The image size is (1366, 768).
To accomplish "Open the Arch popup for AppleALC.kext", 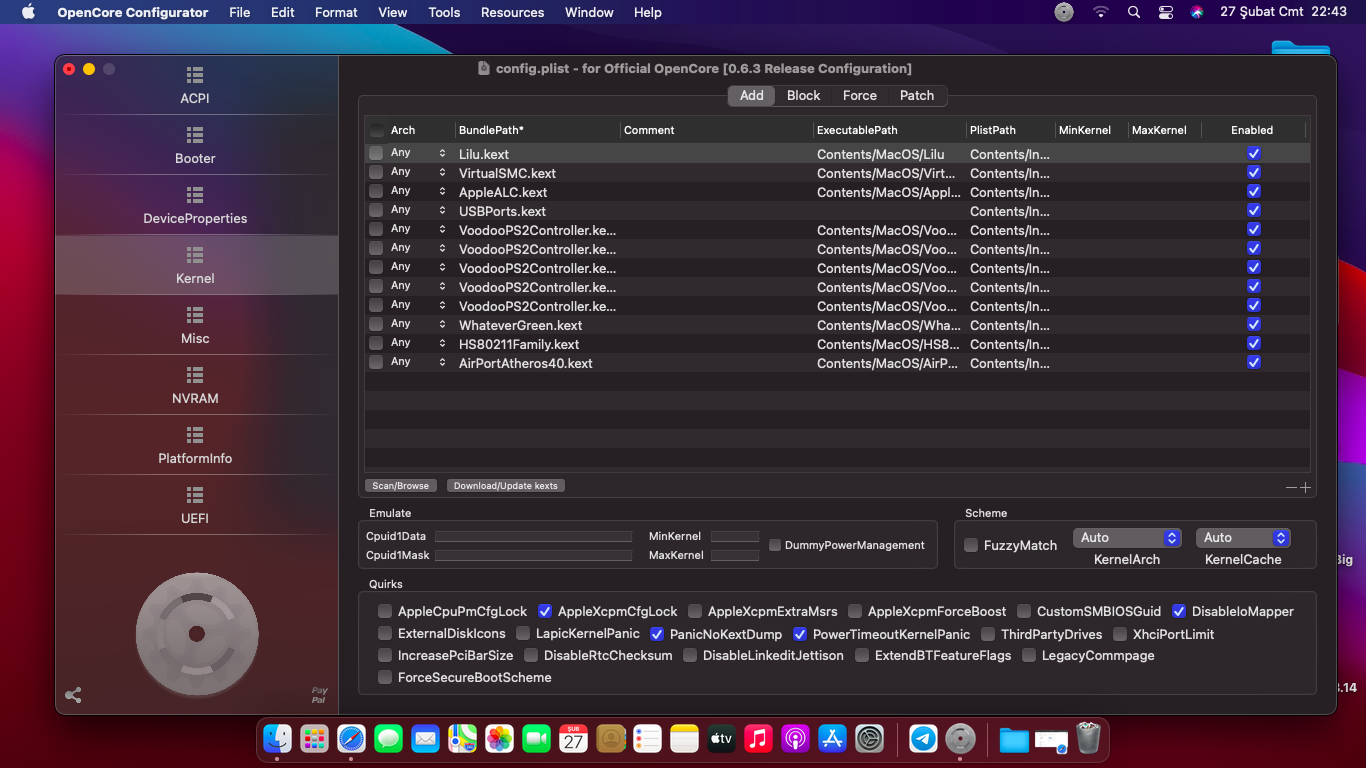I will point(419,191).
